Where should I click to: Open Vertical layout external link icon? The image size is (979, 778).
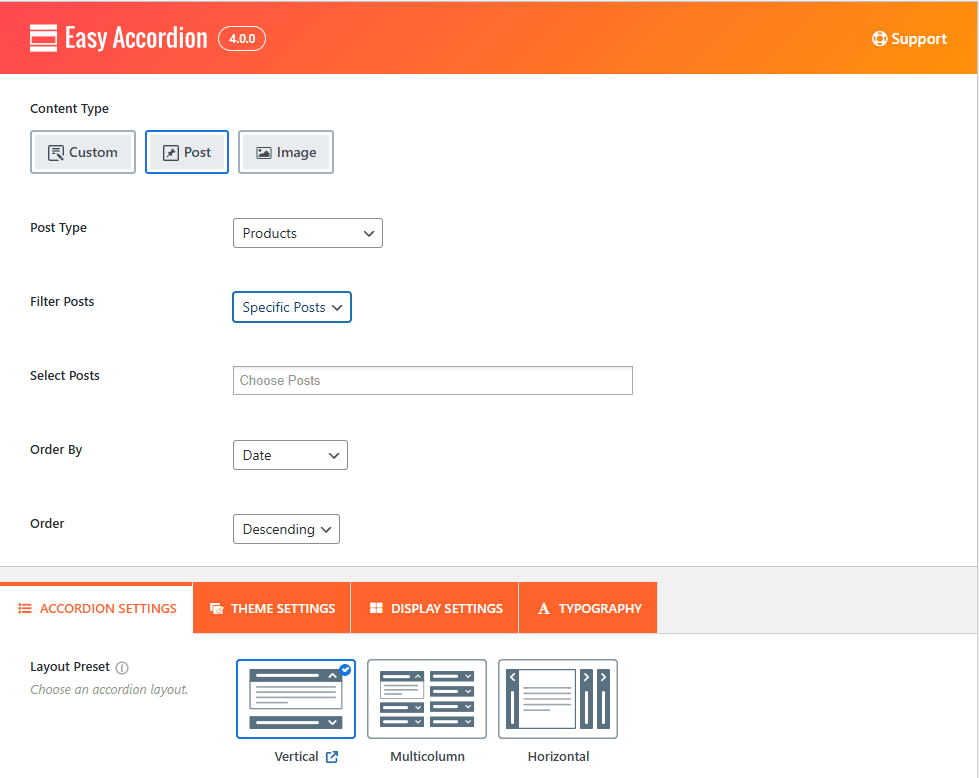click(x=332, y=757)
